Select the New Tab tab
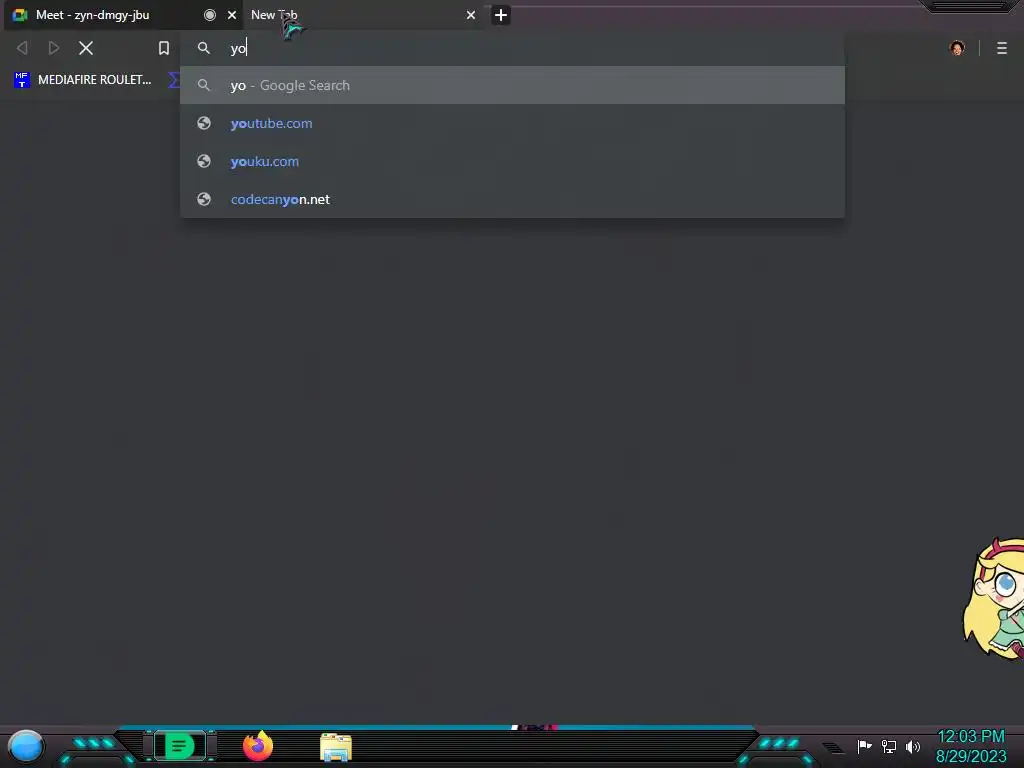1024x768 pixels. pos(364,15)
